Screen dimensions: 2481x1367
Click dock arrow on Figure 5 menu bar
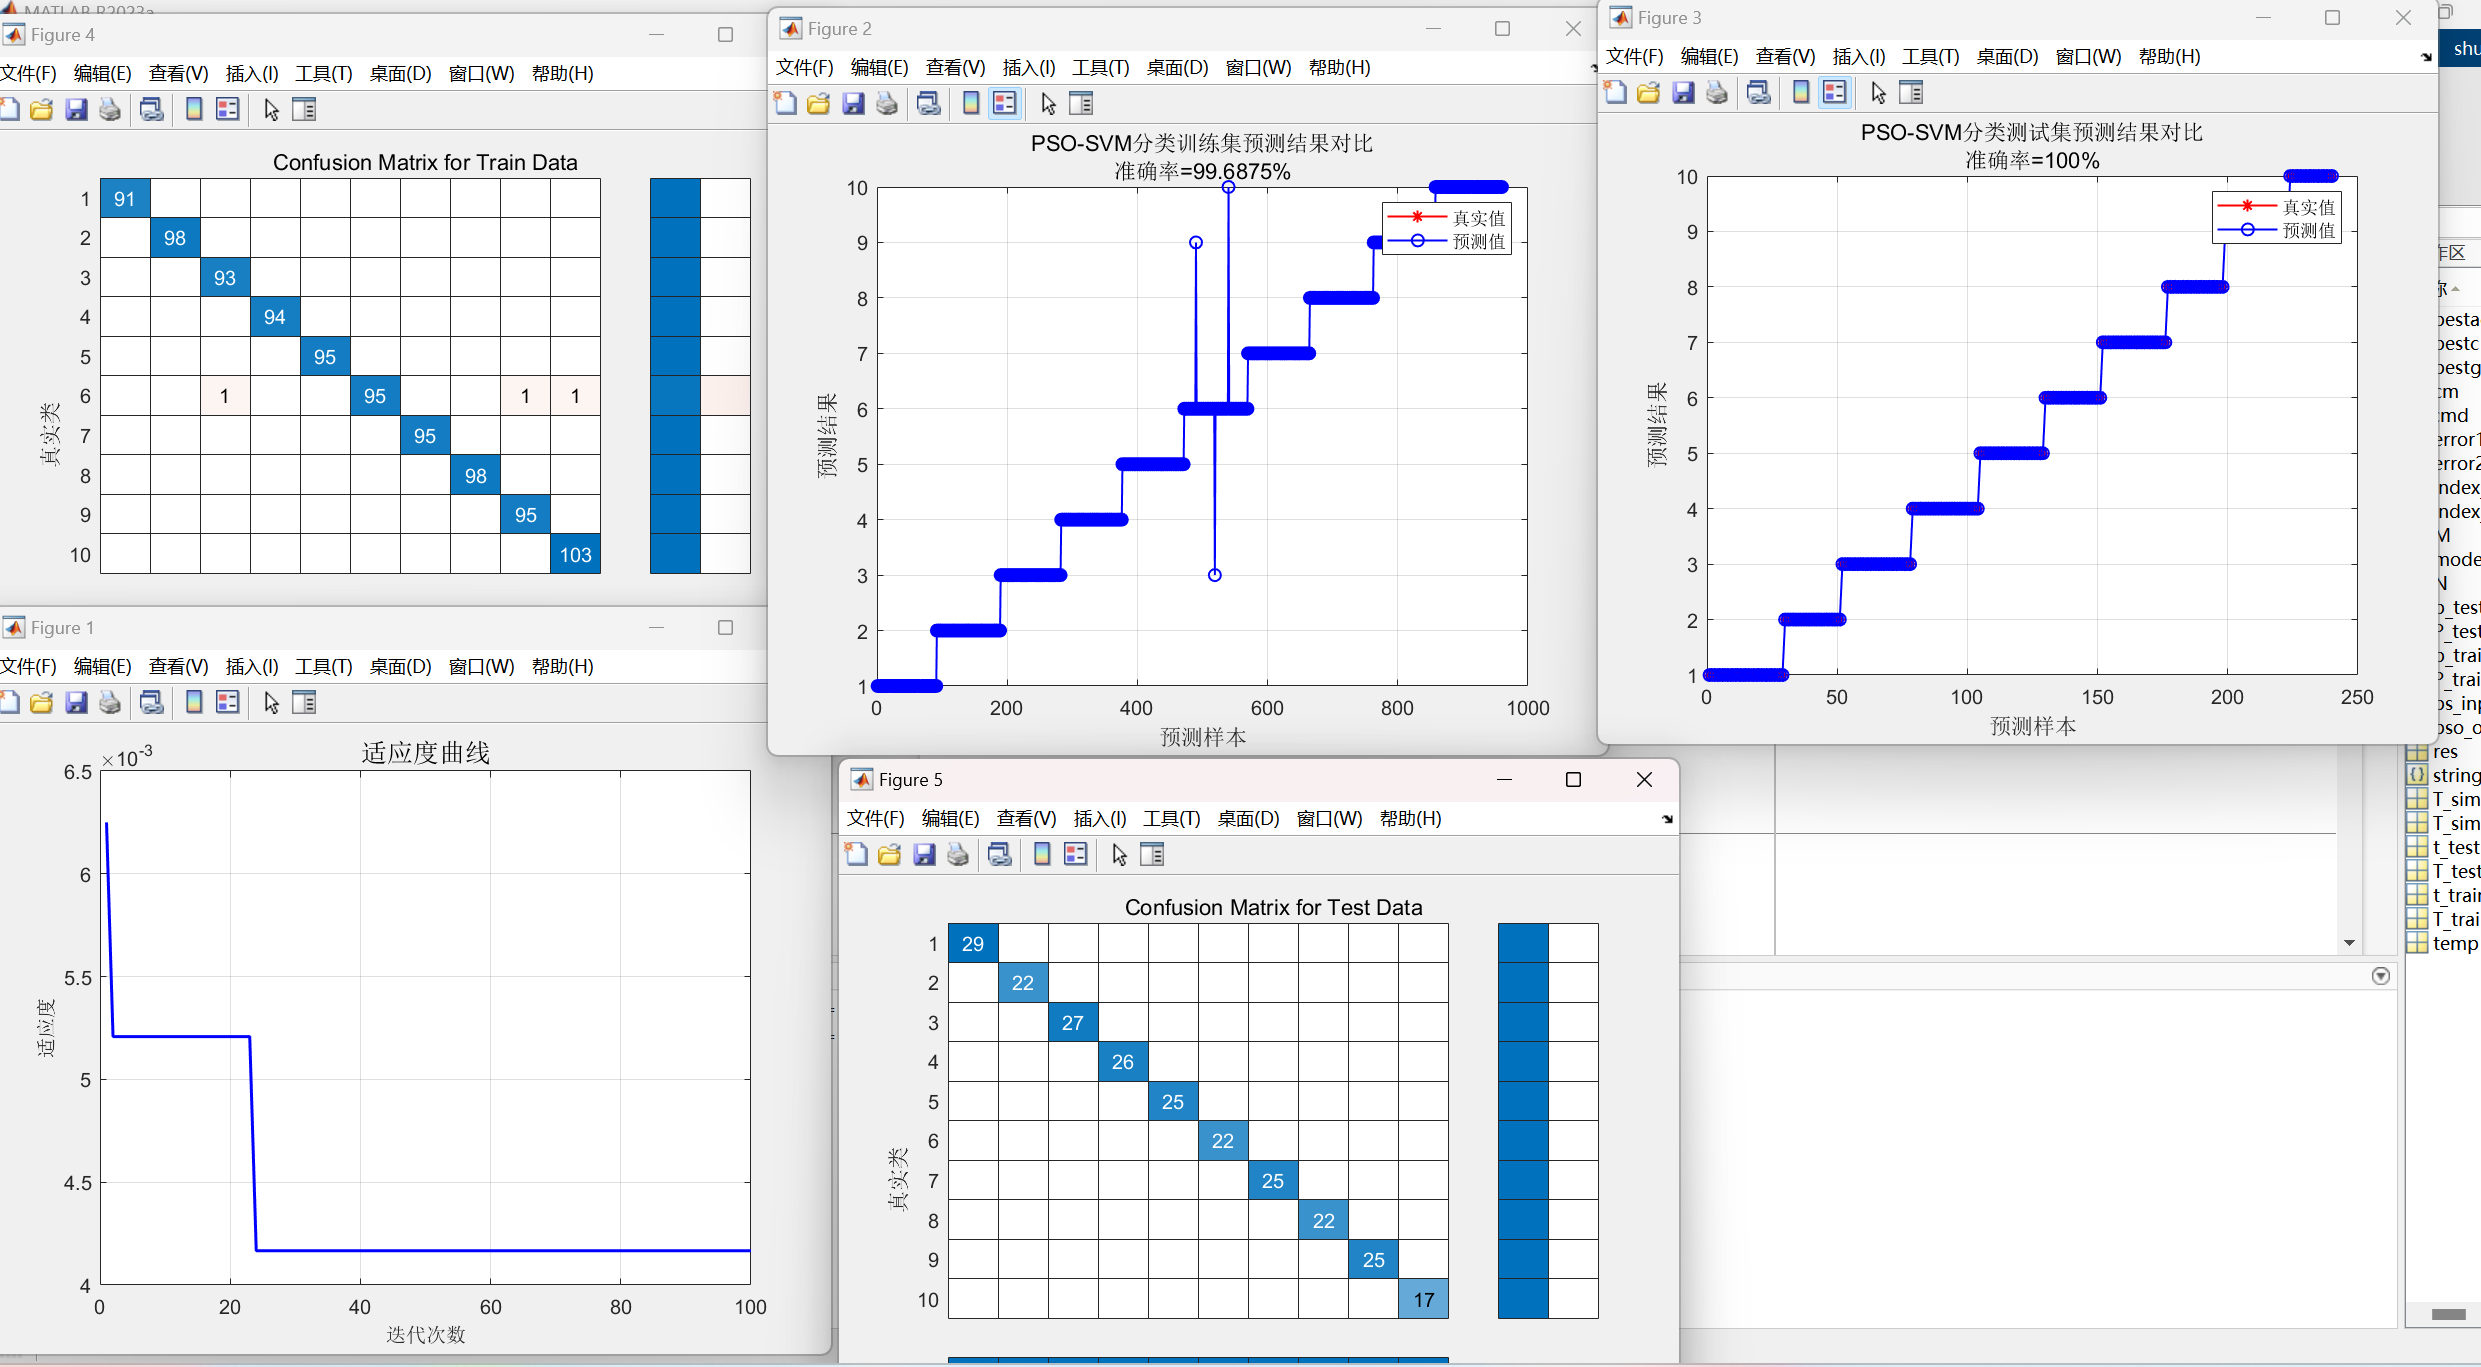1667,819
